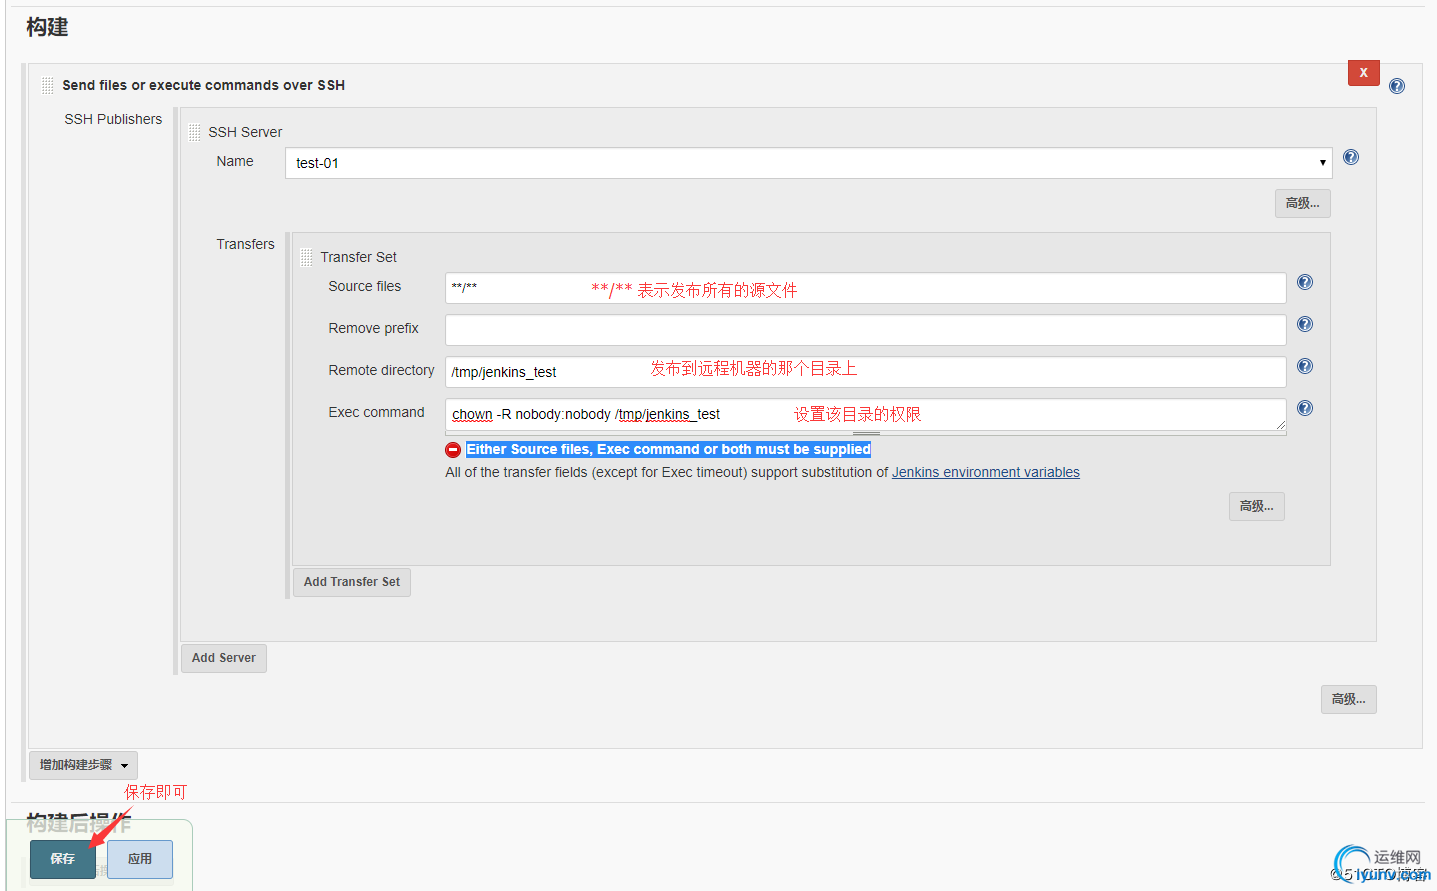The width and height of the screenshot is (1437, 891).
Task: Show help for Source files field
Action: [1305, 282]
